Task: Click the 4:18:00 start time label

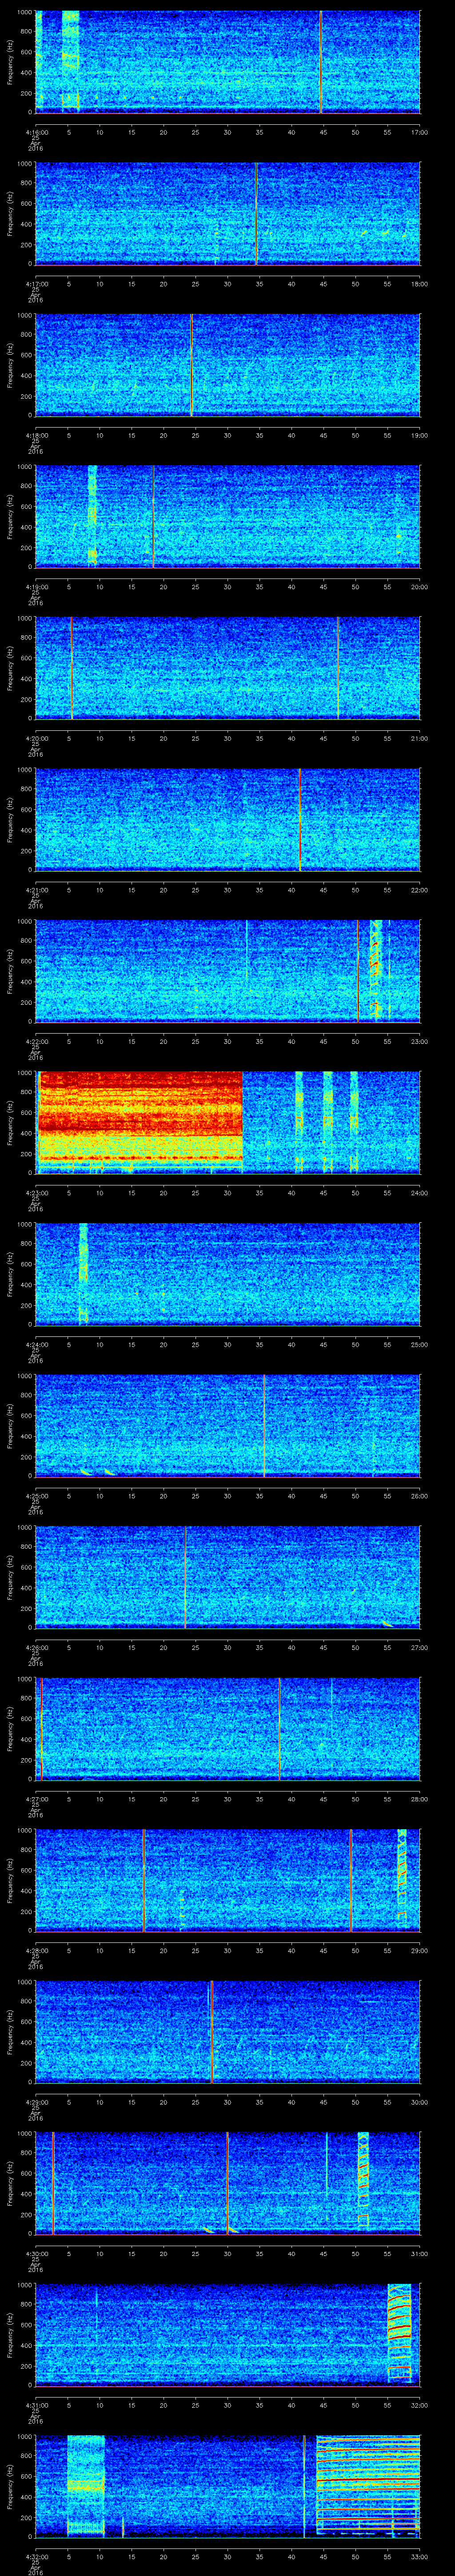Action: coord(37,435)
